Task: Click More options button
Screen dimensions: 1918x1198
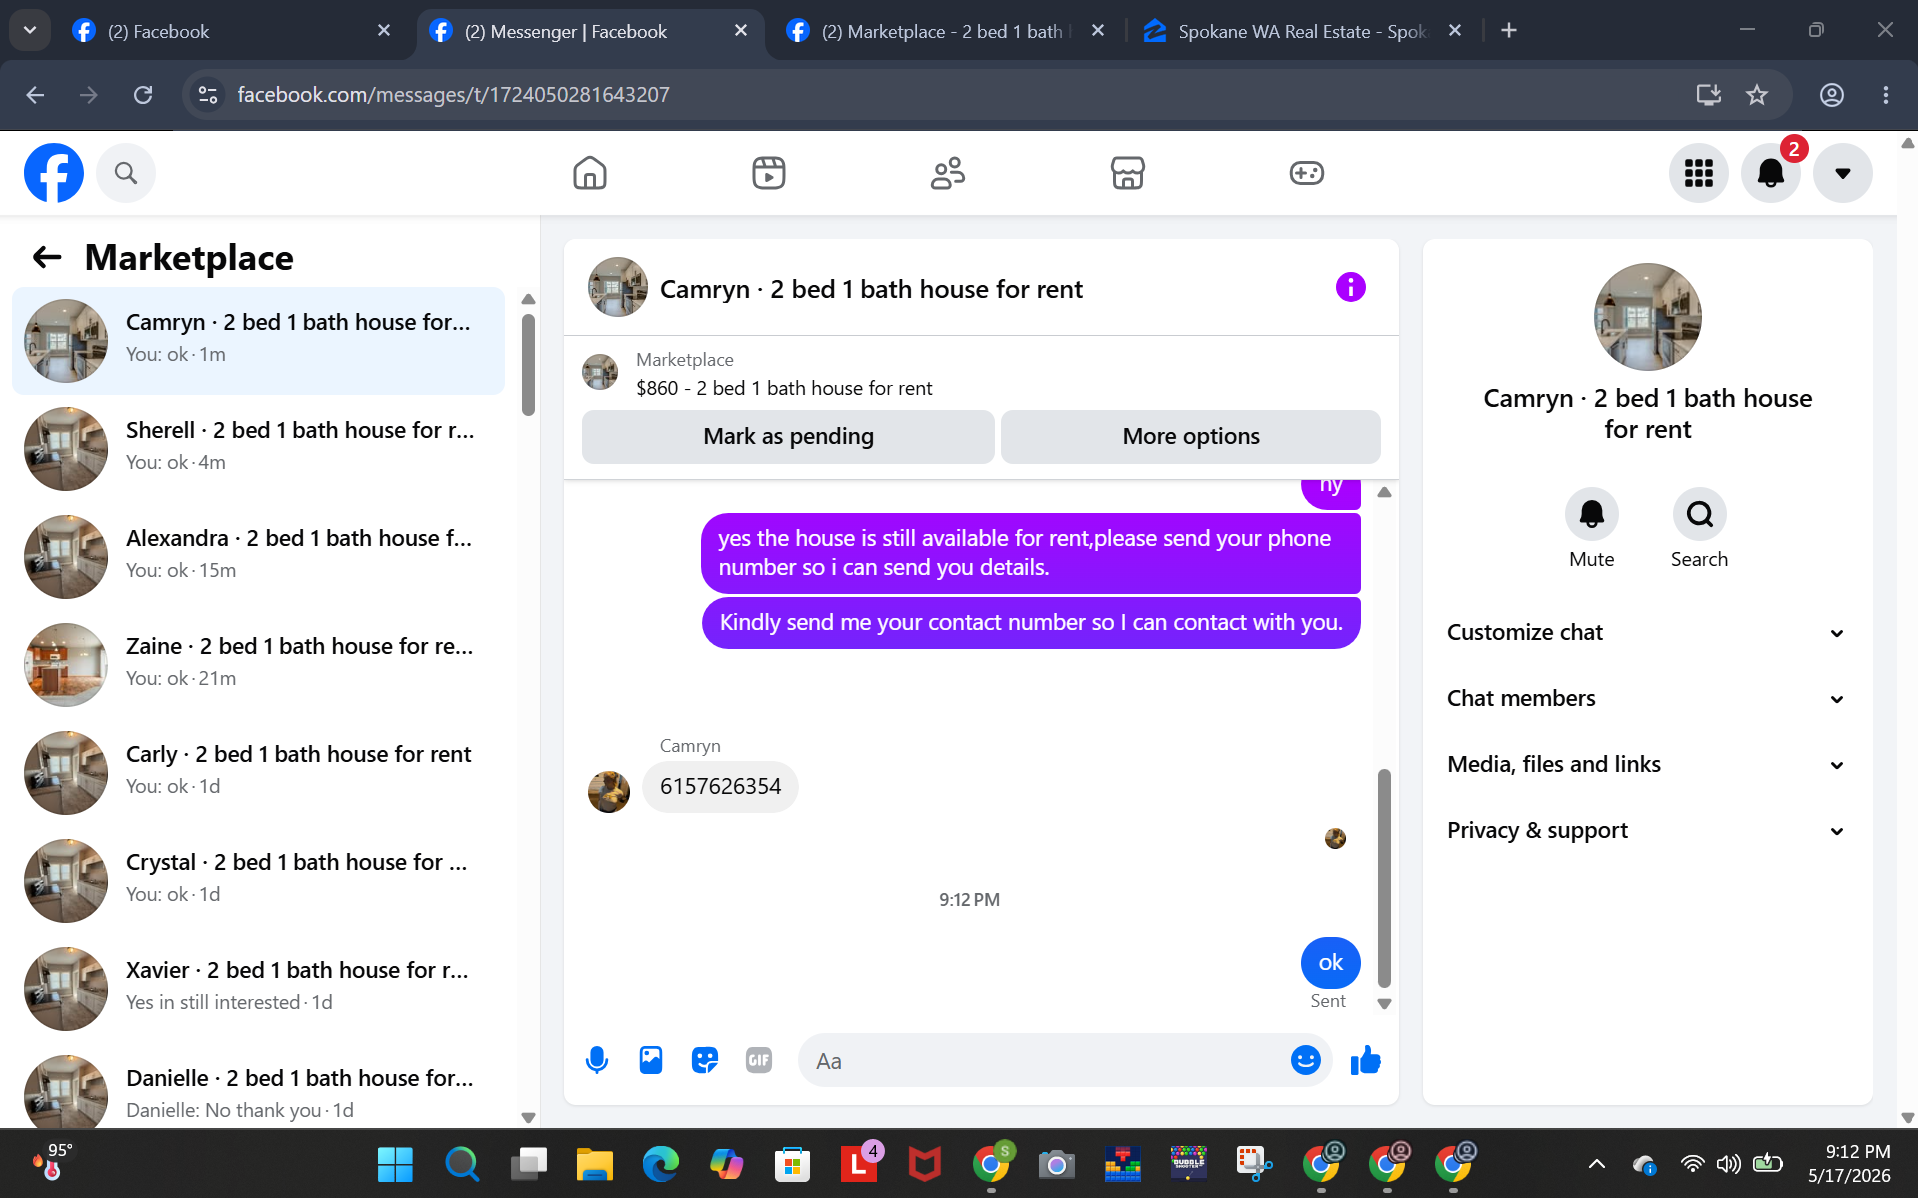Action: [1191, 437]
